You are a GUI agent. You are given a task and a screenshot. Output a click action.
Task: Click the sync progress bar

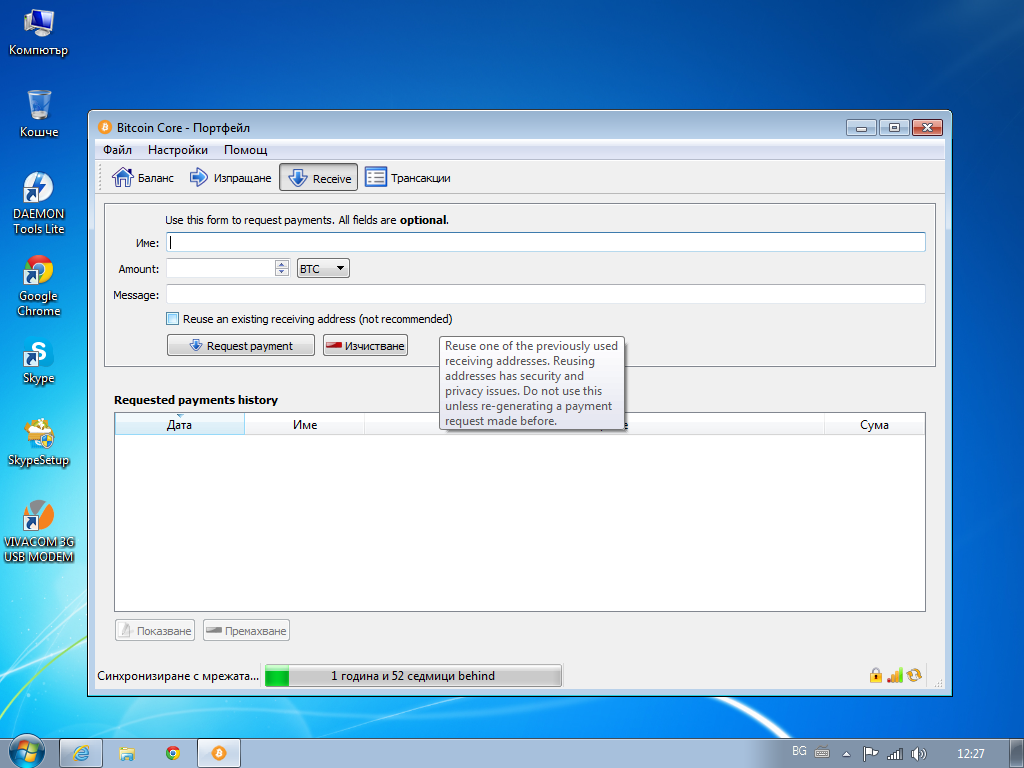(413, 676)
